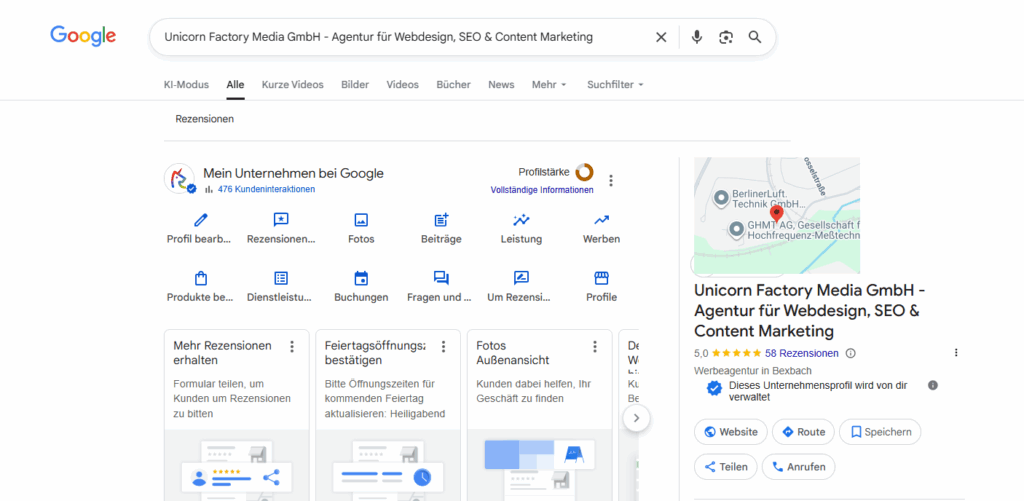1024x501 pixels.
Task: Click the Werben advertising arrow icon
Action: (601, 220)
